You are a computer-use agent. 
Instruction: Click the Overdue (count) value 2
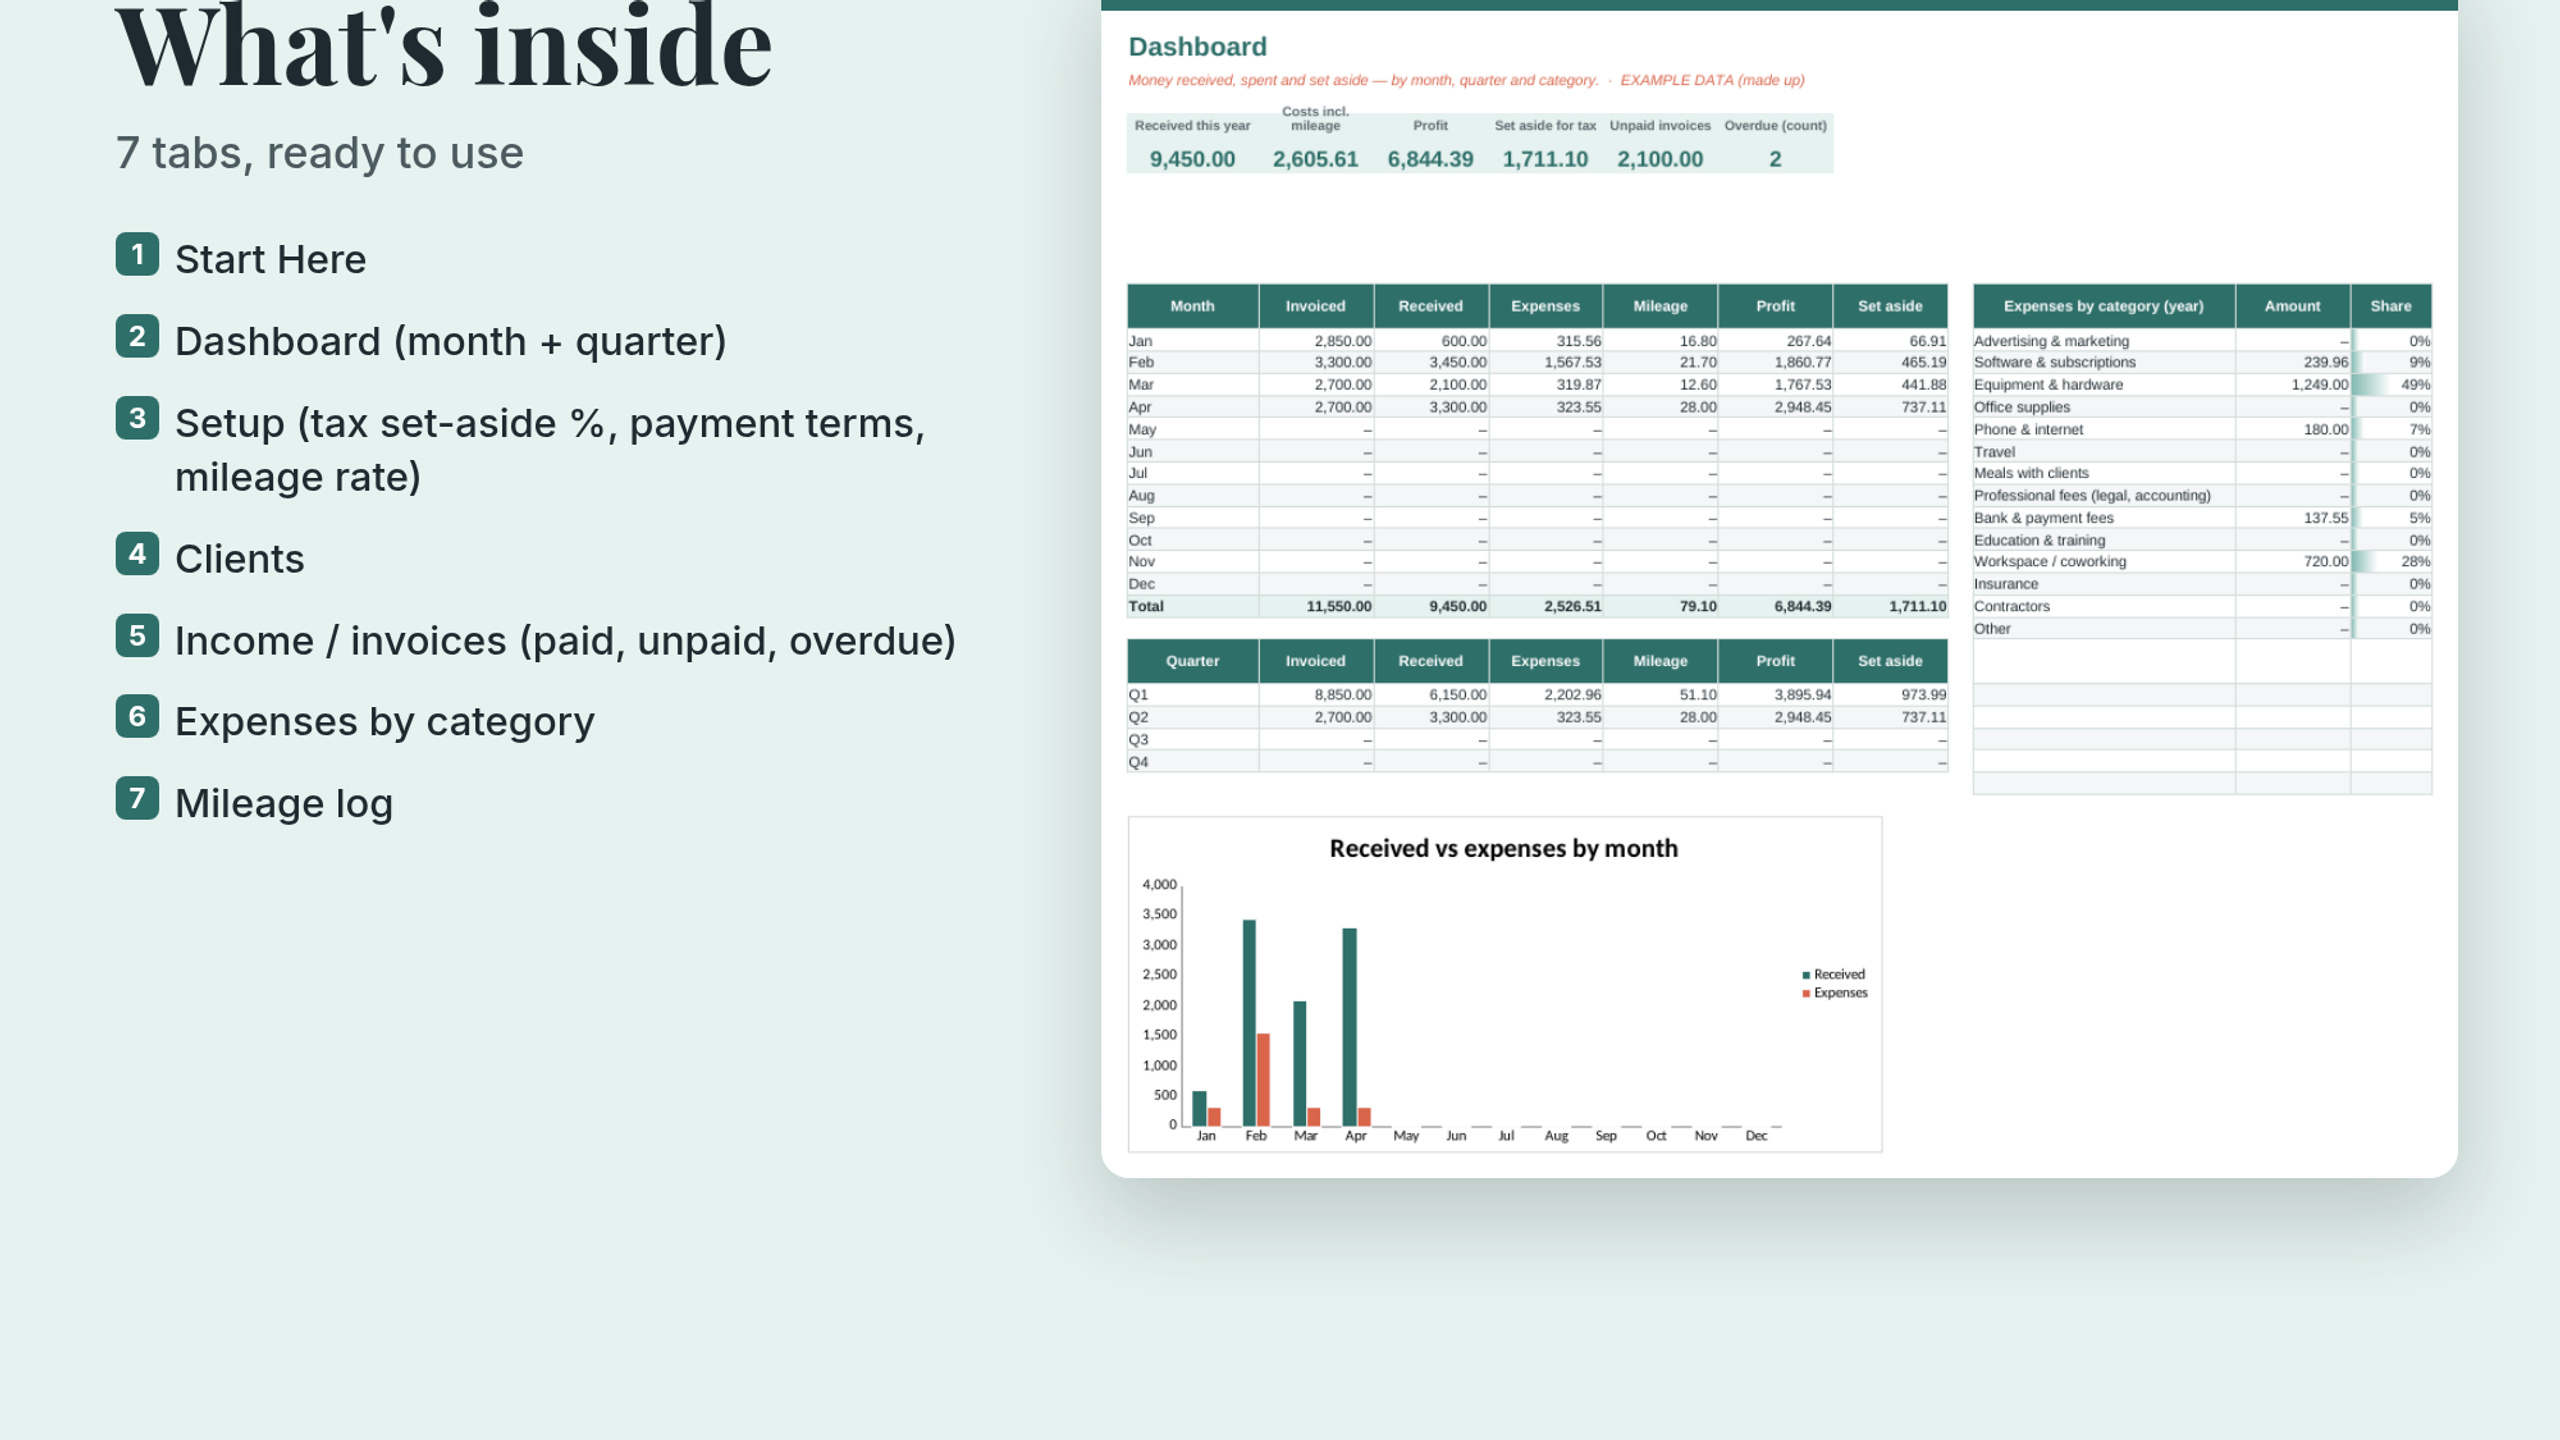[x=1775, y=159]
